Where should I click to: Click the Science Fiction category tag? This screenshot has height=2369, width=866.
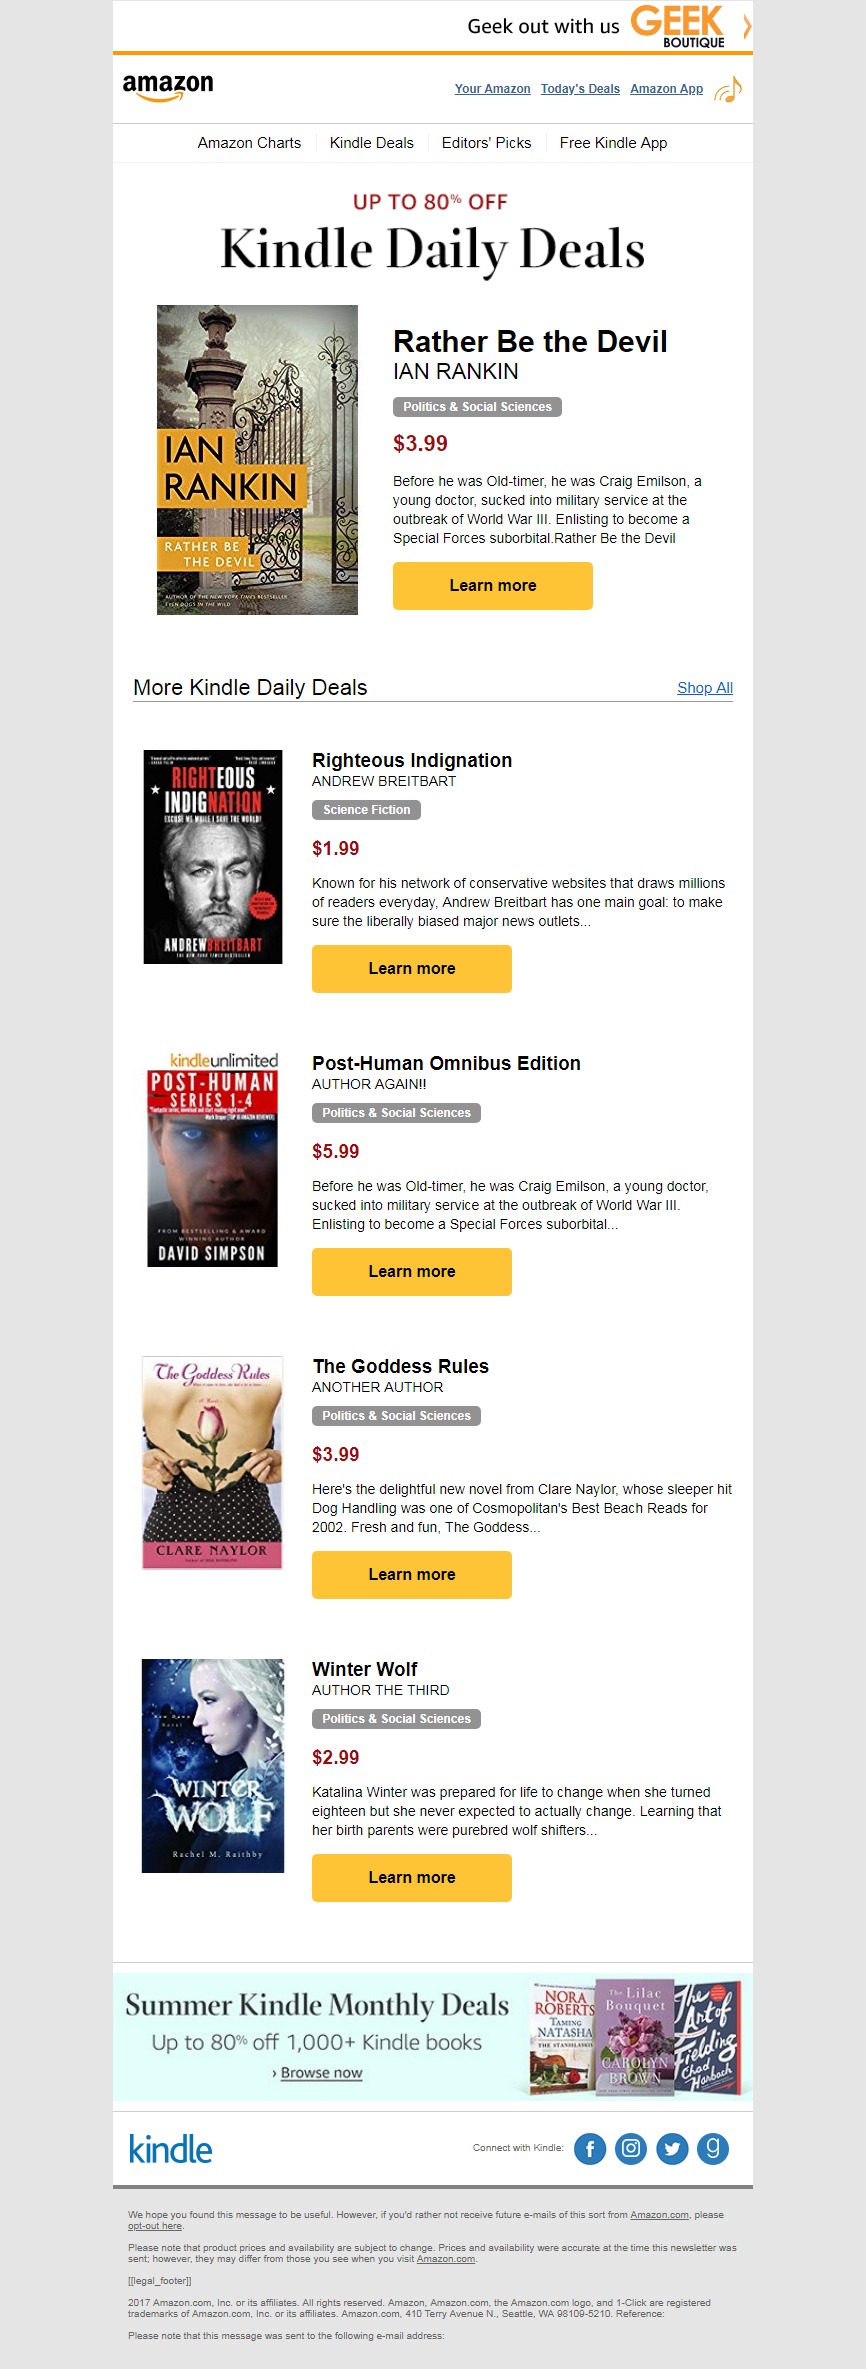(366, 810)
